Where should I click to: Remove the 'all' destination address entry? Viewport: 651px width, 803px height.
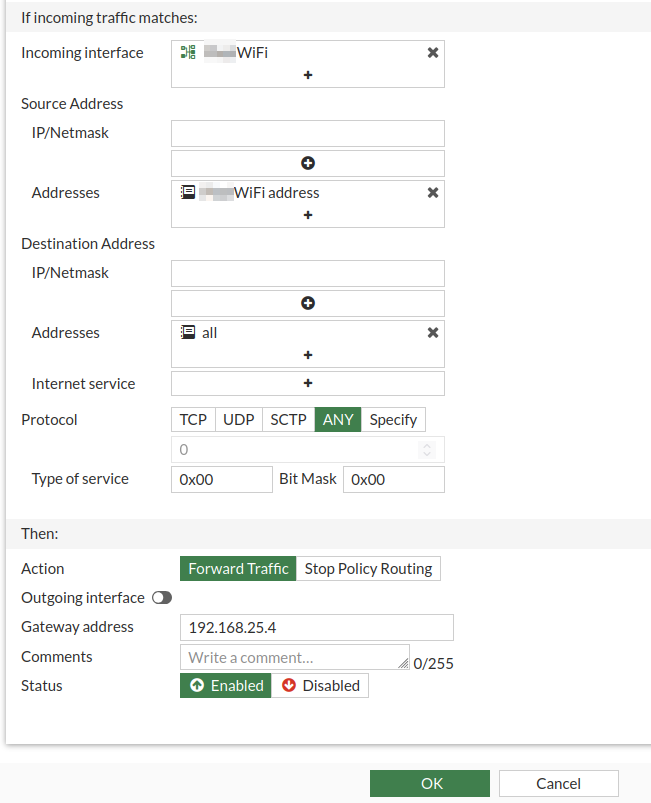pos(432,332)
